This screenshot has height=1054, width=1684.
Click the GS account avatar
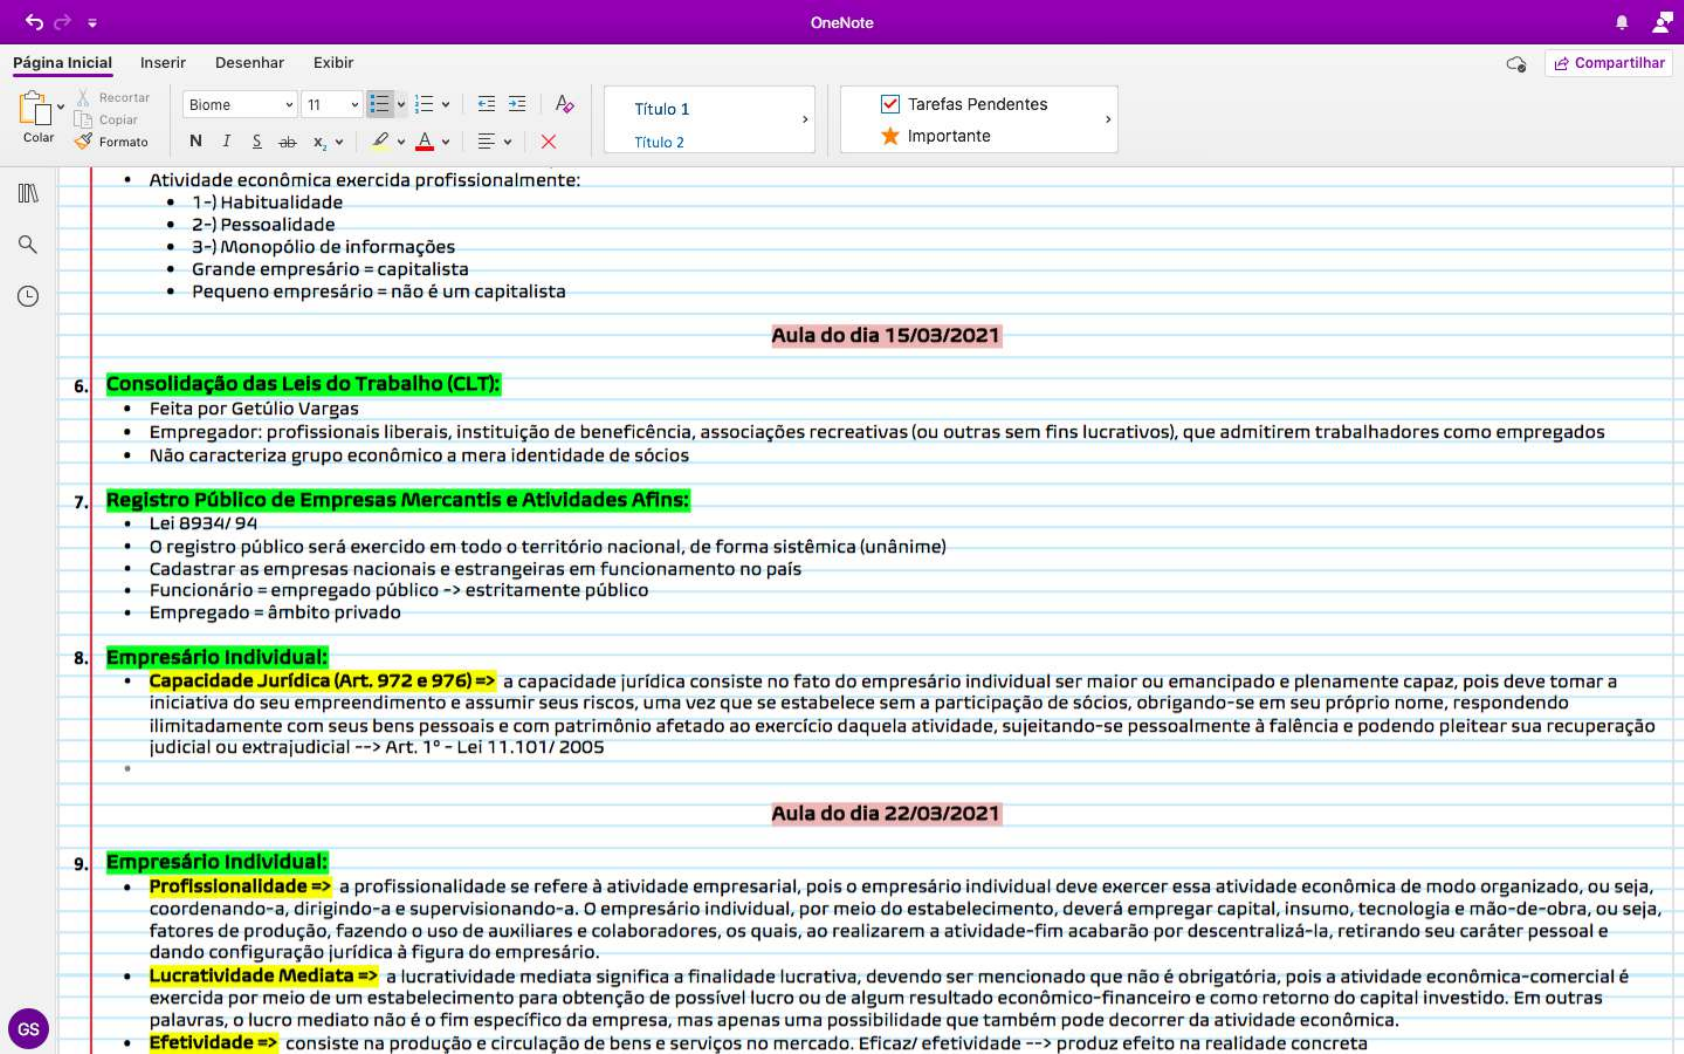(28, 1028)
